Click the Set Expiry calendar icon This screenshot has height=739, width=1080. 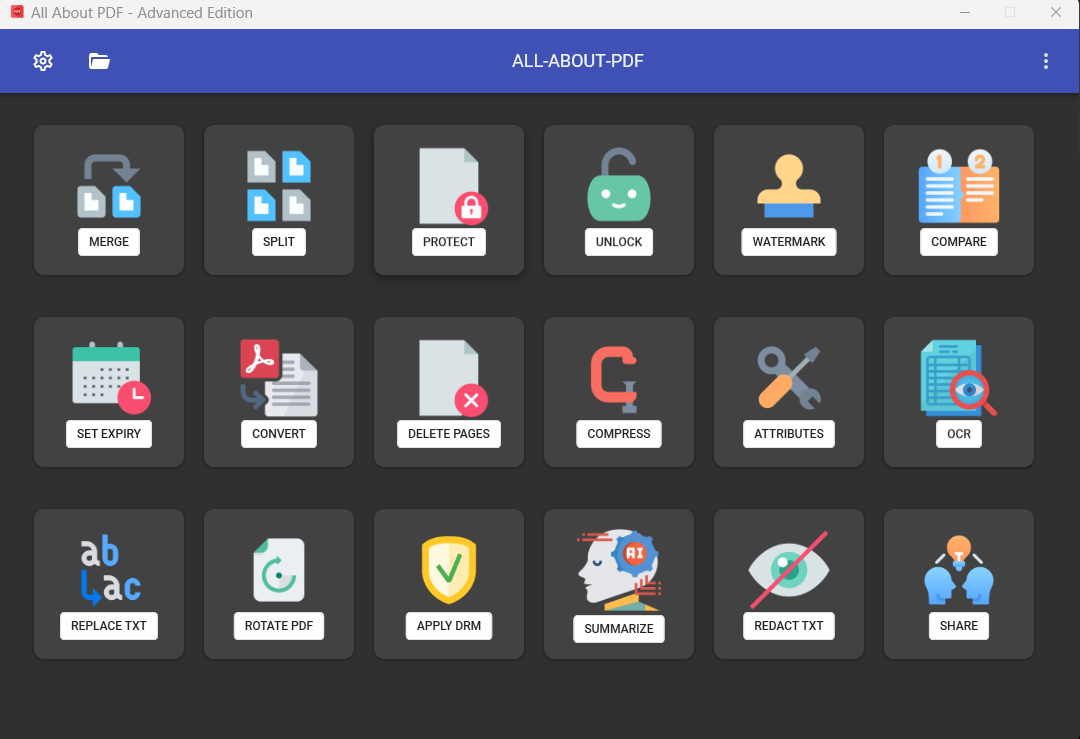click(x=111, y=377)
